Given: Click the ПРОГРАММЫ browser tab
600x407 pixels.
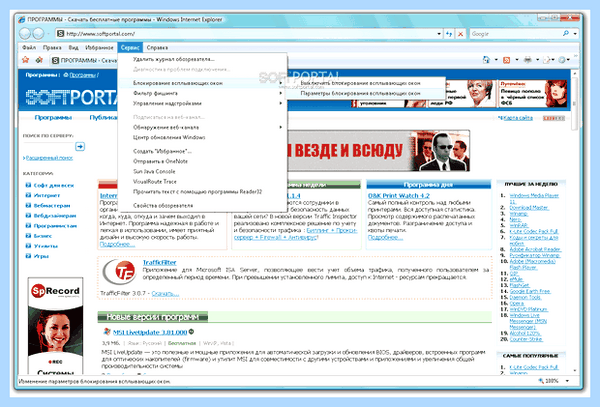Looking at the screenshot, I should [x=83, y=60].
